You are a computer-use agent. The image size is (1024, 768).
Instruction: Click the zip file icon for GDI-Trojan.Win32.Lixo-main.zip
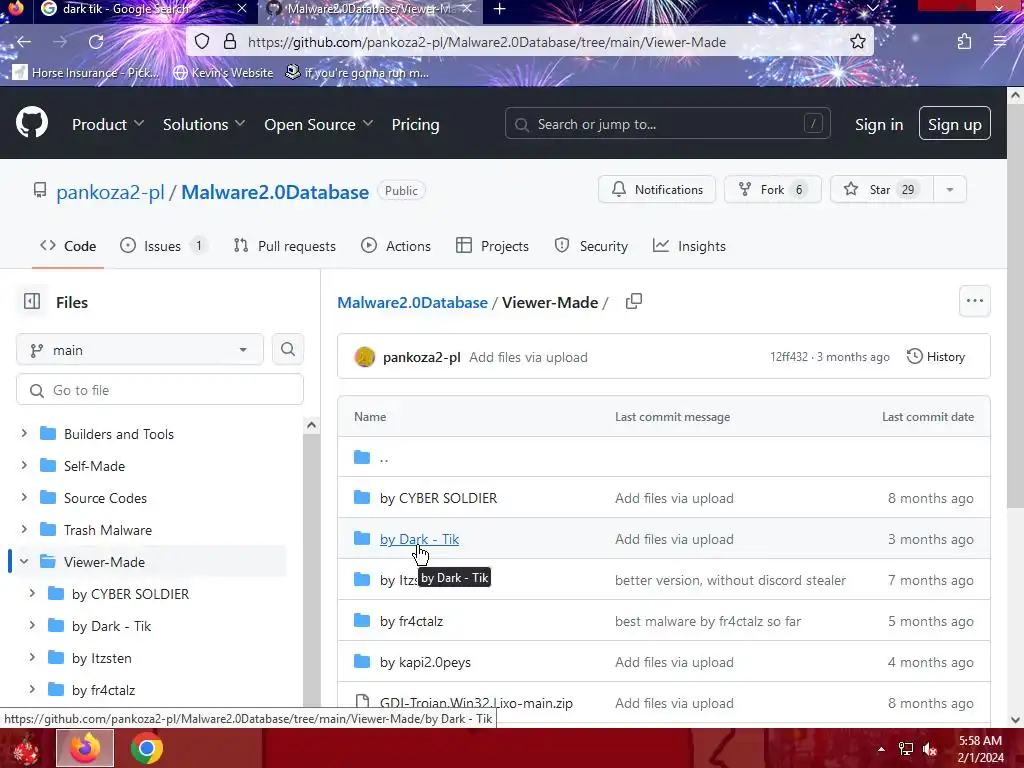click(362, 701)
